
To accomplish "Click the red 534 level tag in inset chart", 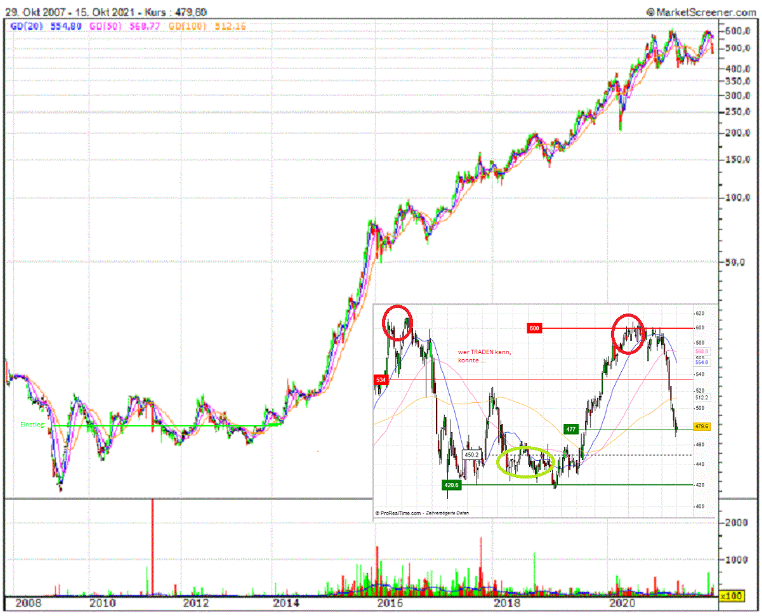I will [x=381, y=379].
